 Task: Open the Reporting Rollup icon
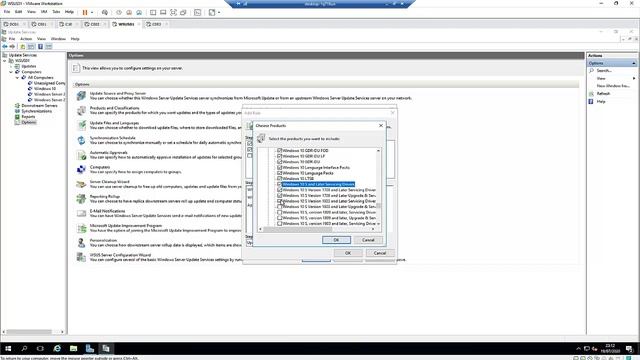click(x=81, y=199)
